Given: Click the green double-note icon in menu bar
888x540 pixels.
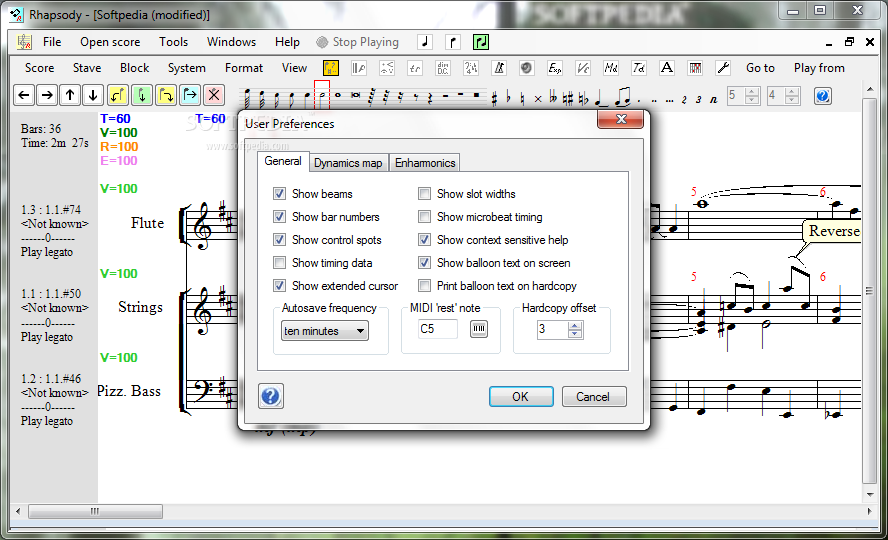Looking at the screenshot, I should point(481,42).
